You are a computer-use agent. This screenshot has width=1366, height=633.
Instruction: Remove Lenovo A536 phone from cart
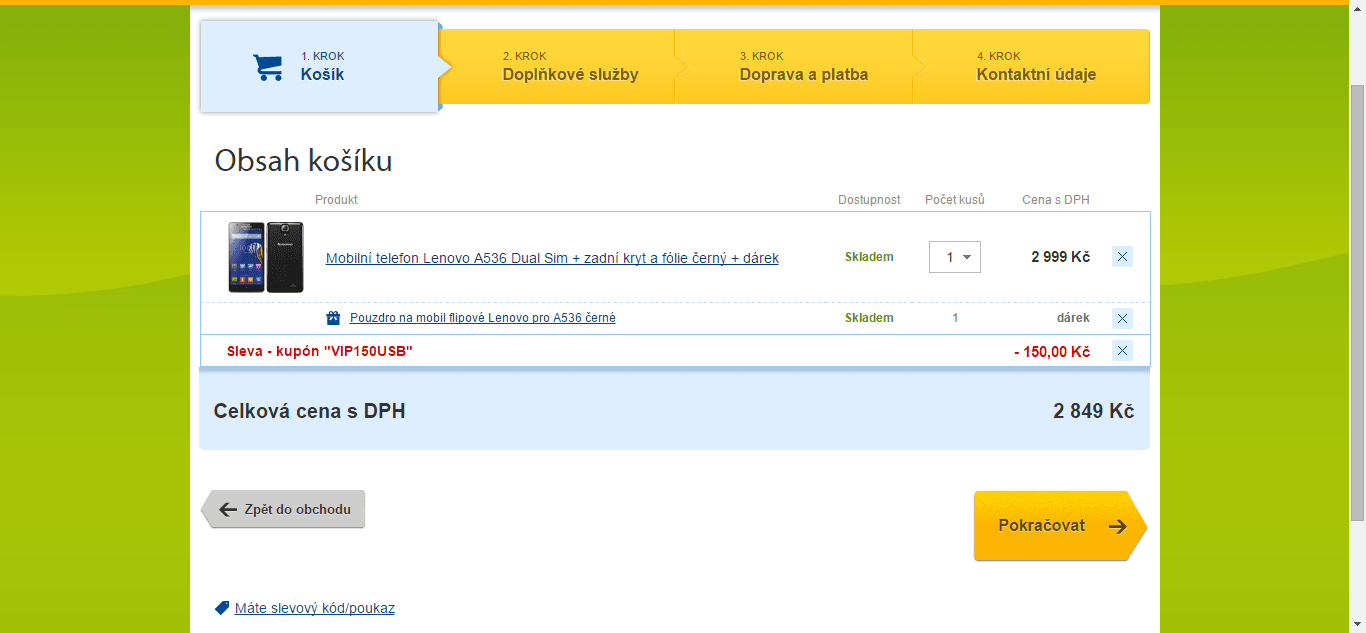point(1122,257)
